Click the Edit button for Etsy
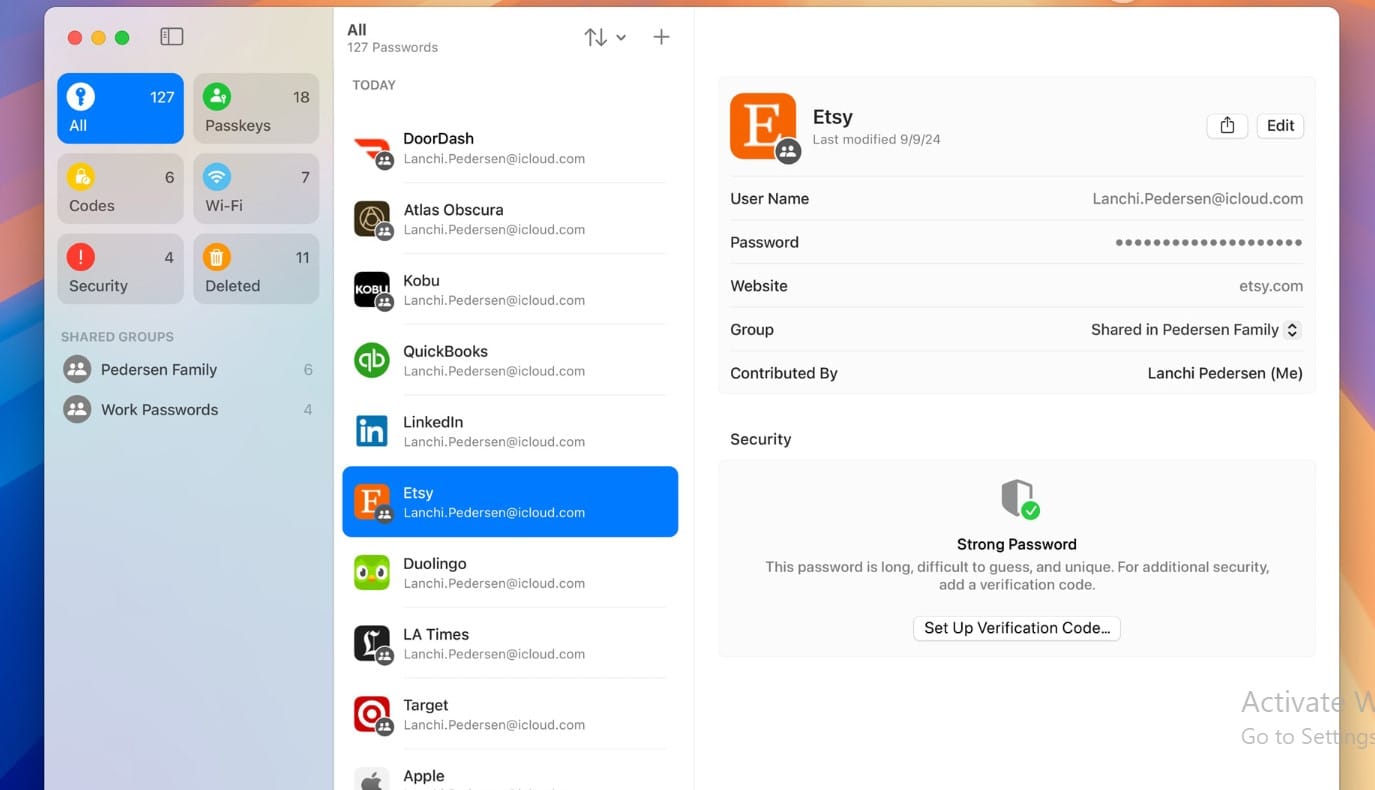 pyautogui.click(x=1280, y=125)
